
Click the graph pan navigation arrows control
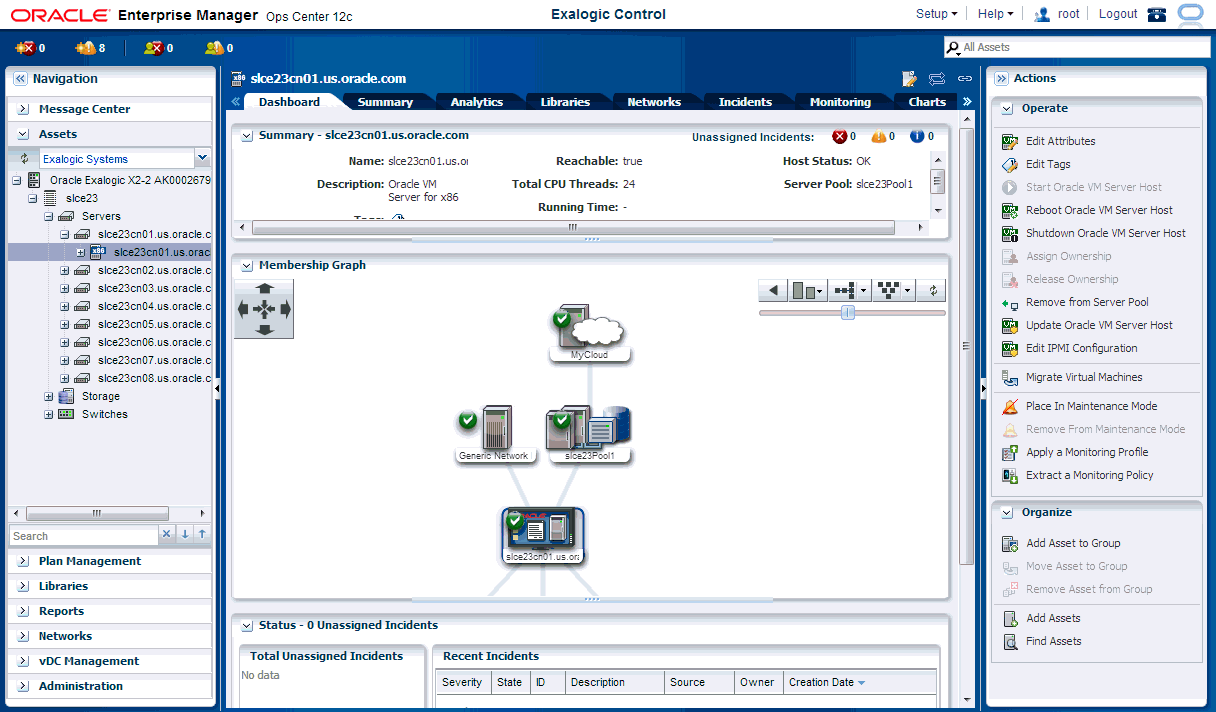[264, 309]
